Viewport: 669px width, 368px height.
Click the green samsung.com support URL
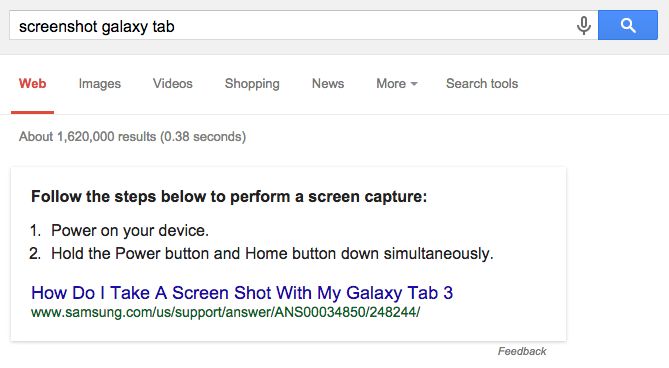point(225,312)
